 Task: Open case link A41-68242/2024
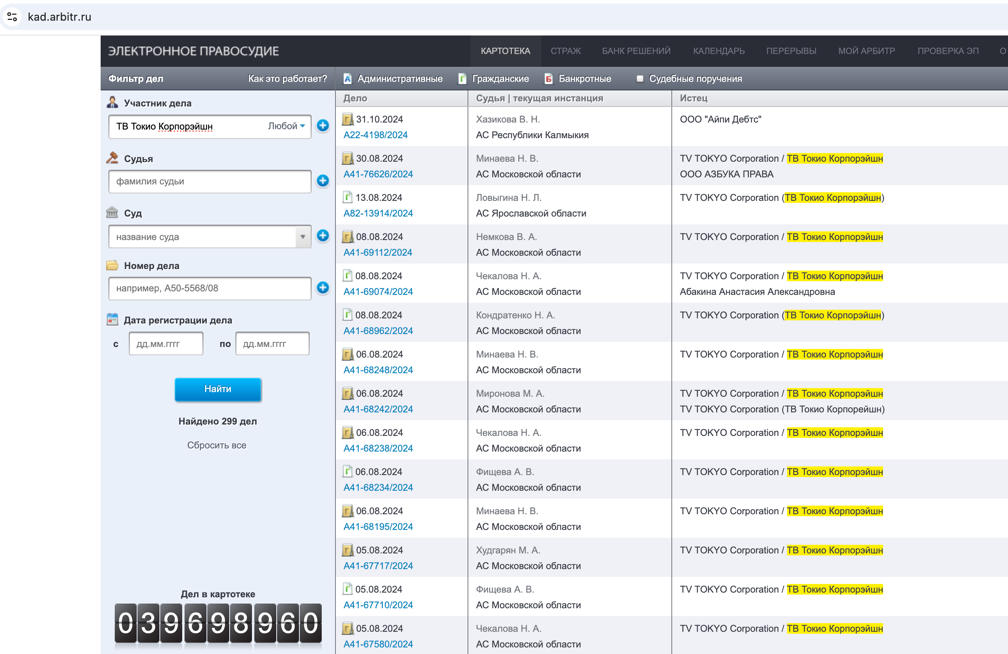[x=378, y=409]
